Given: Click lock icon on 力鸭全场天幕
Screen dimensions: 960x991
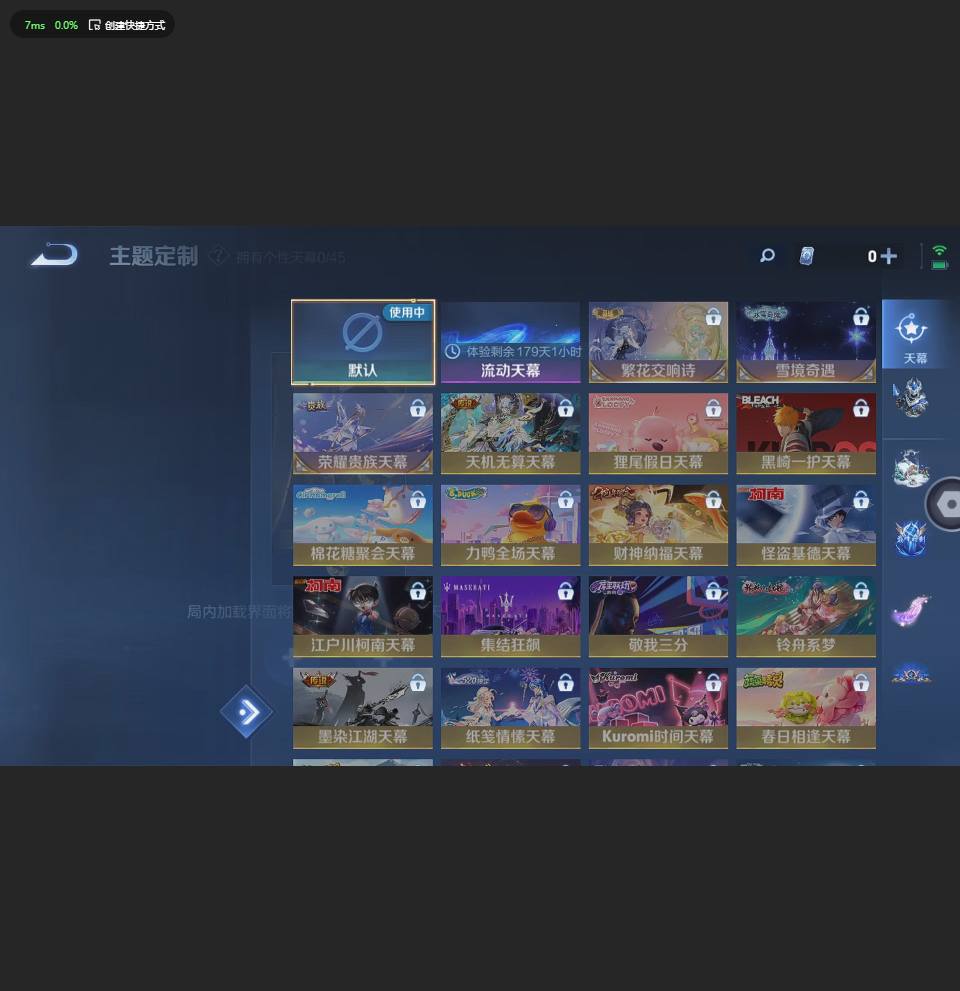Looking at the screenshot, I should (x=566, y=499).
